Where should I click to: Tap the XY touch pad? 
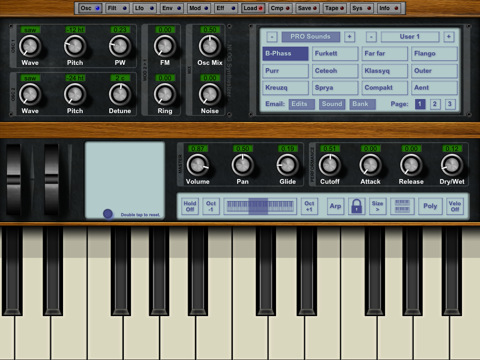(x=125, y=180)
